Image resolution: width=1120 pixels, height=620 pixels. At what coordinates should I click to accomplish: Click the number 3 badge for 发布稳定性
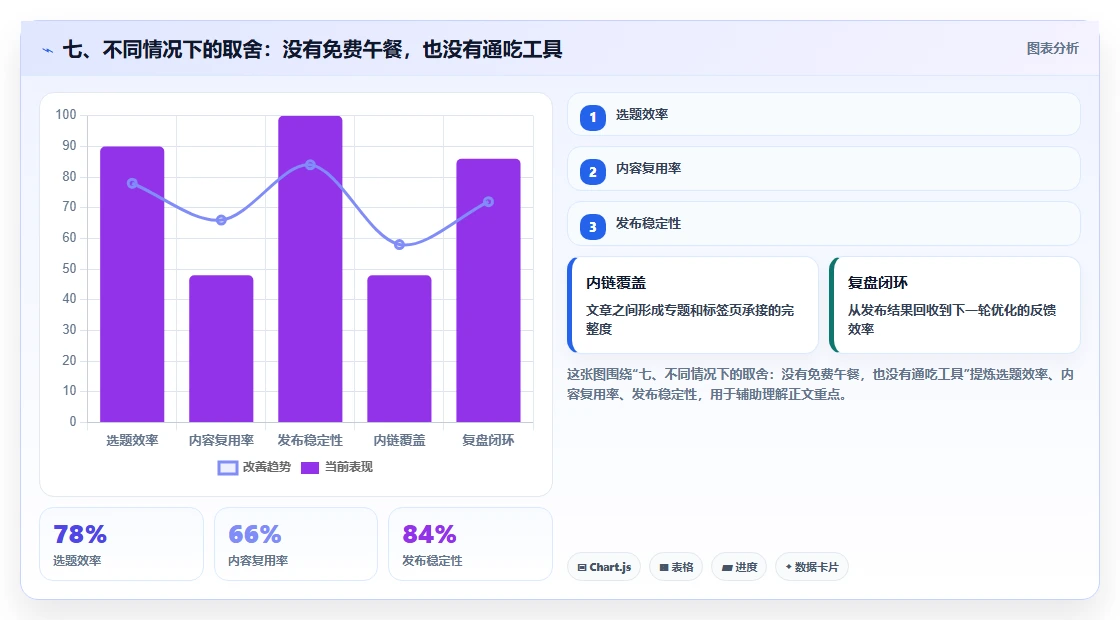(593, 227)
